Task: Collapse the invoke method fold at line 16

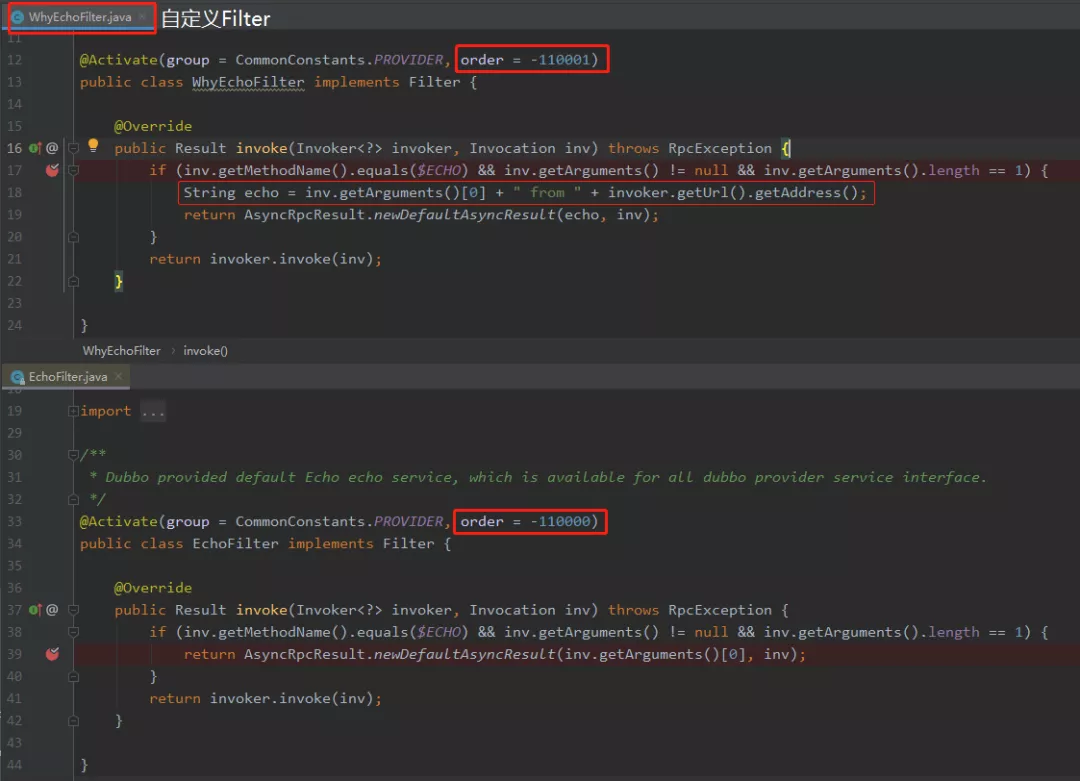Action: click(73, 148)
